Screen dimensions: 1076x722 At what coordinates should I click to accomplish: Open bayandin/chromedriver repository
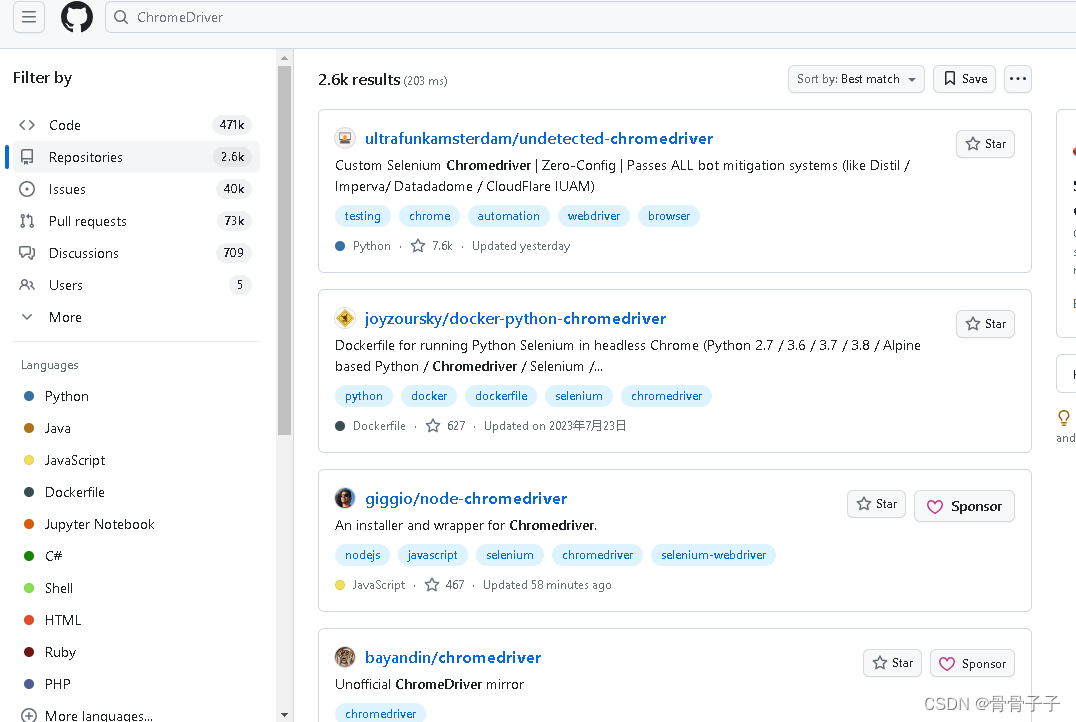(x=453, y=657)
